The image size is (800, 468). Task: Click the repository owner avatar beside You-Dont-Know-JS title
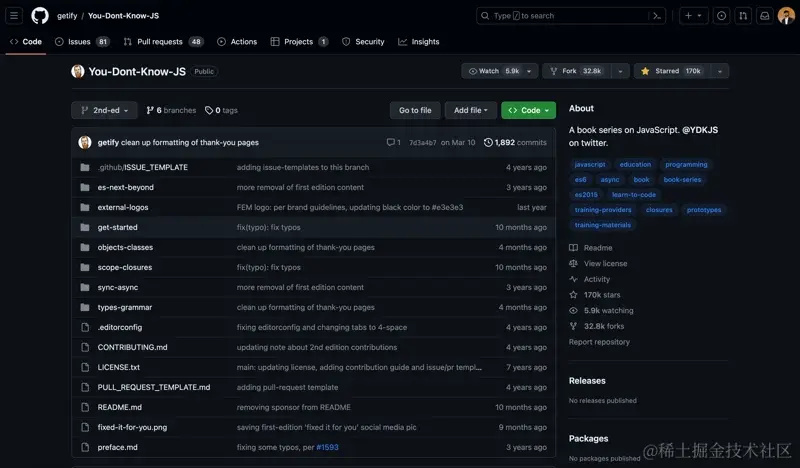pyautogui.click(x=78, y=71)
